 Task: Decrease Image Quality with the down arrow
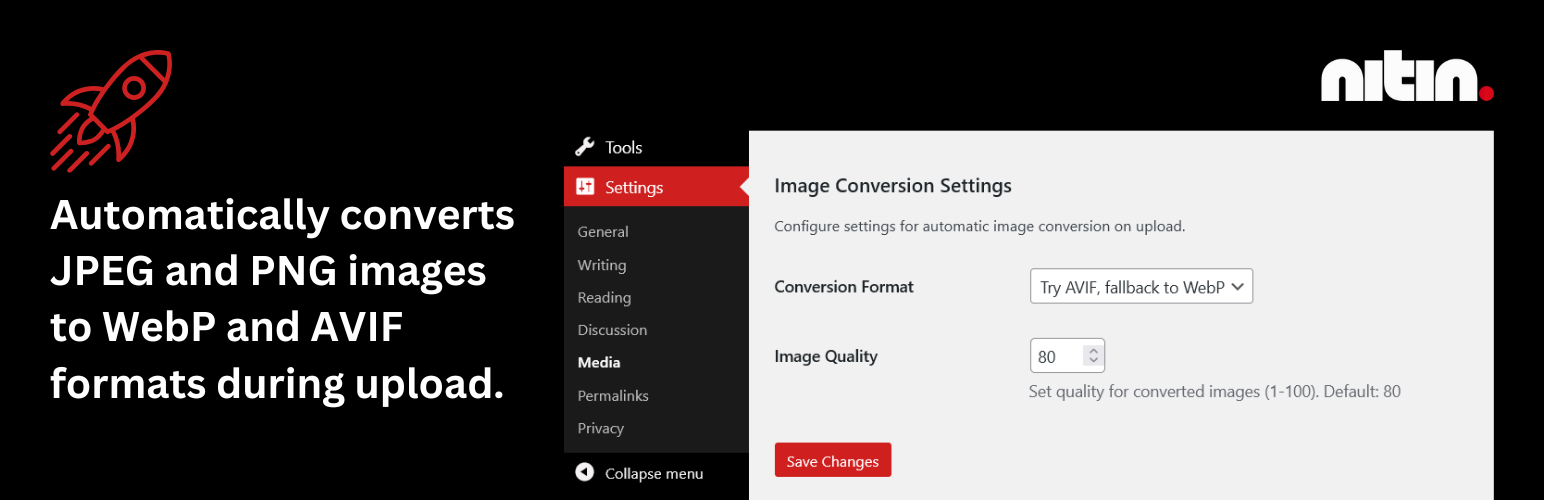(x=1093, y=362)
